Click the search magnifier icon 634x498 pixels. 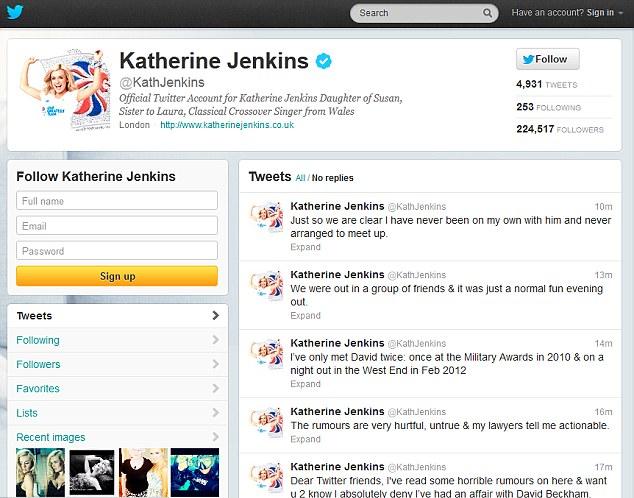(x=488, y=13)
